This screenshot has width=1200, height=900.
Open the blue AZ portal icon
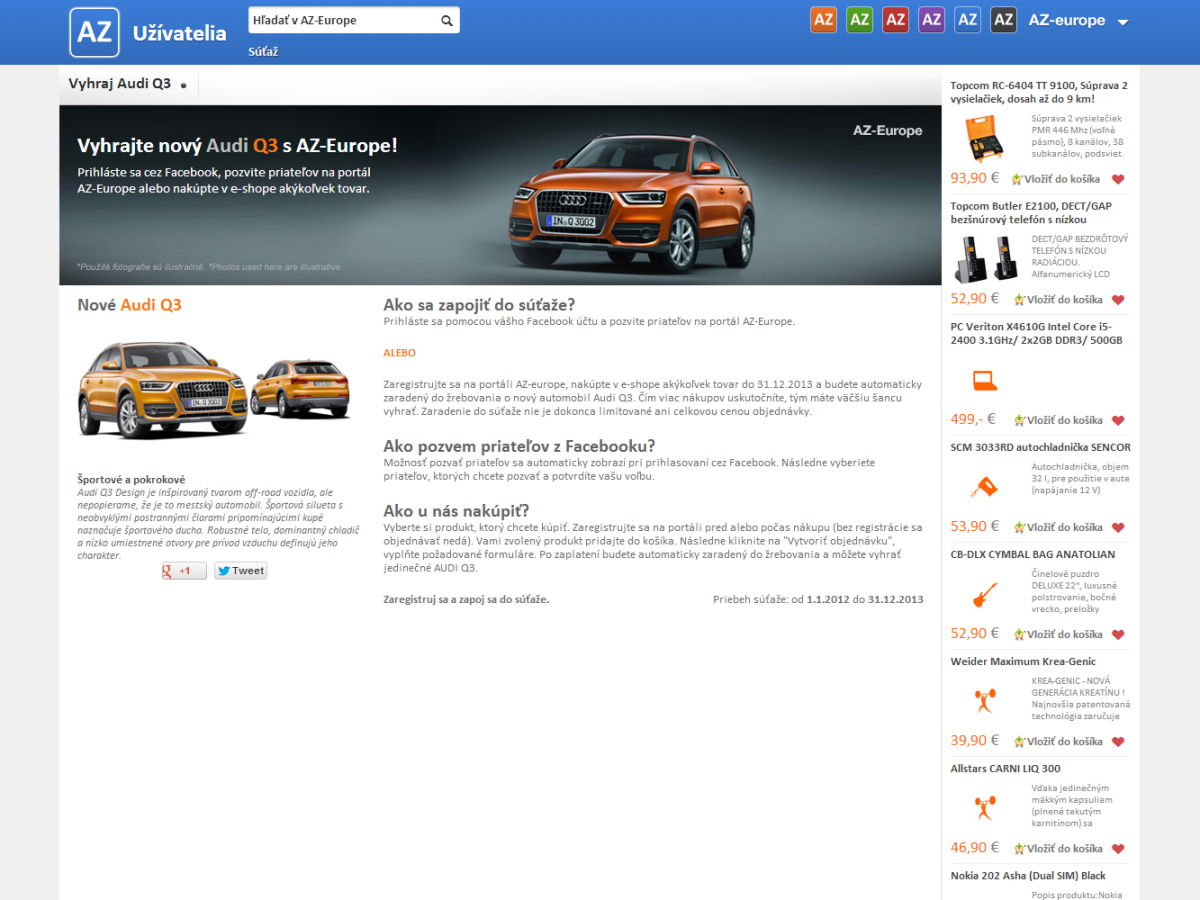967,20
